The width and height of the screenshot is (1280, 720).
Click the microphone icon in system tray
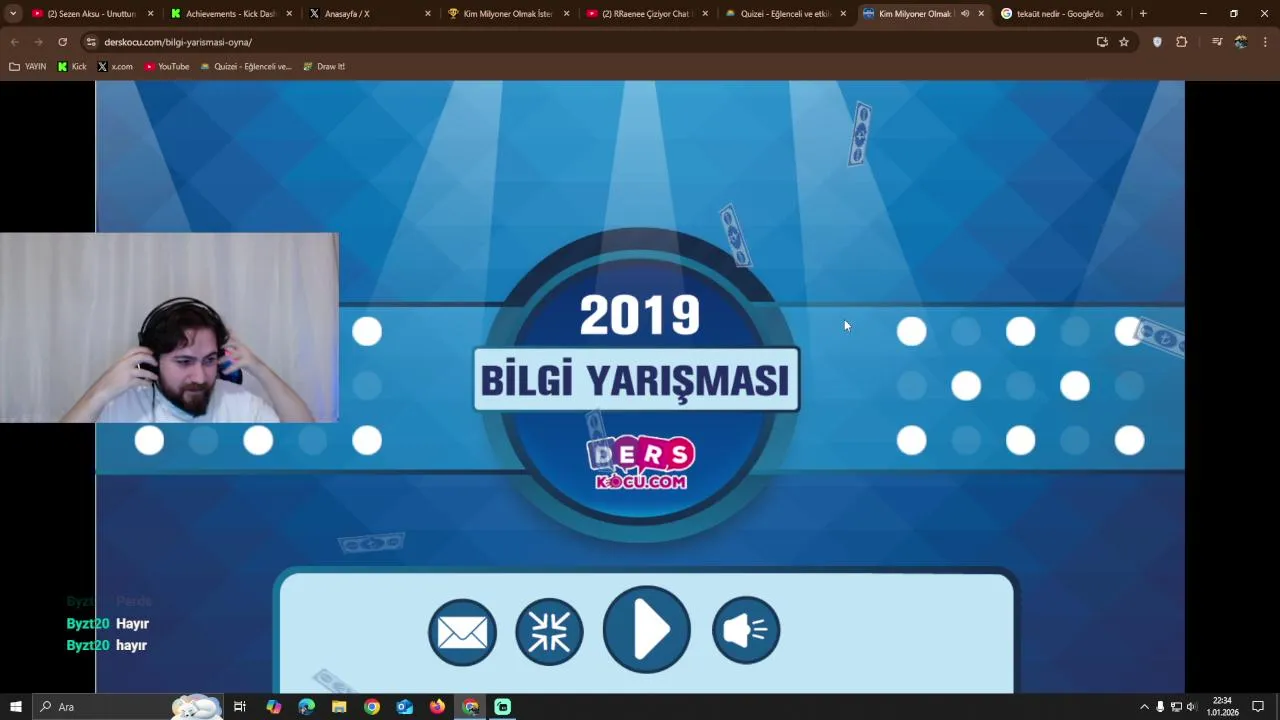click(x=1160, y=707)
